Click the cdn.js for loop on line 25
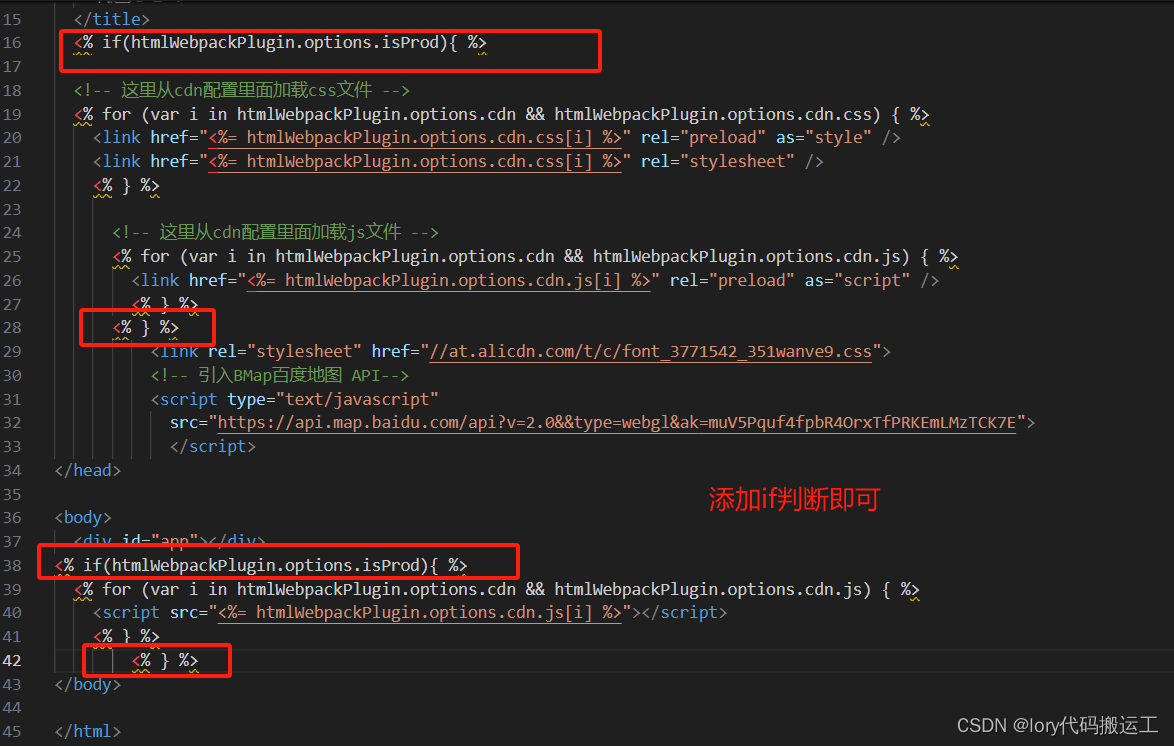The width and height of the screenshot is (1174, 746). point(535,257)
